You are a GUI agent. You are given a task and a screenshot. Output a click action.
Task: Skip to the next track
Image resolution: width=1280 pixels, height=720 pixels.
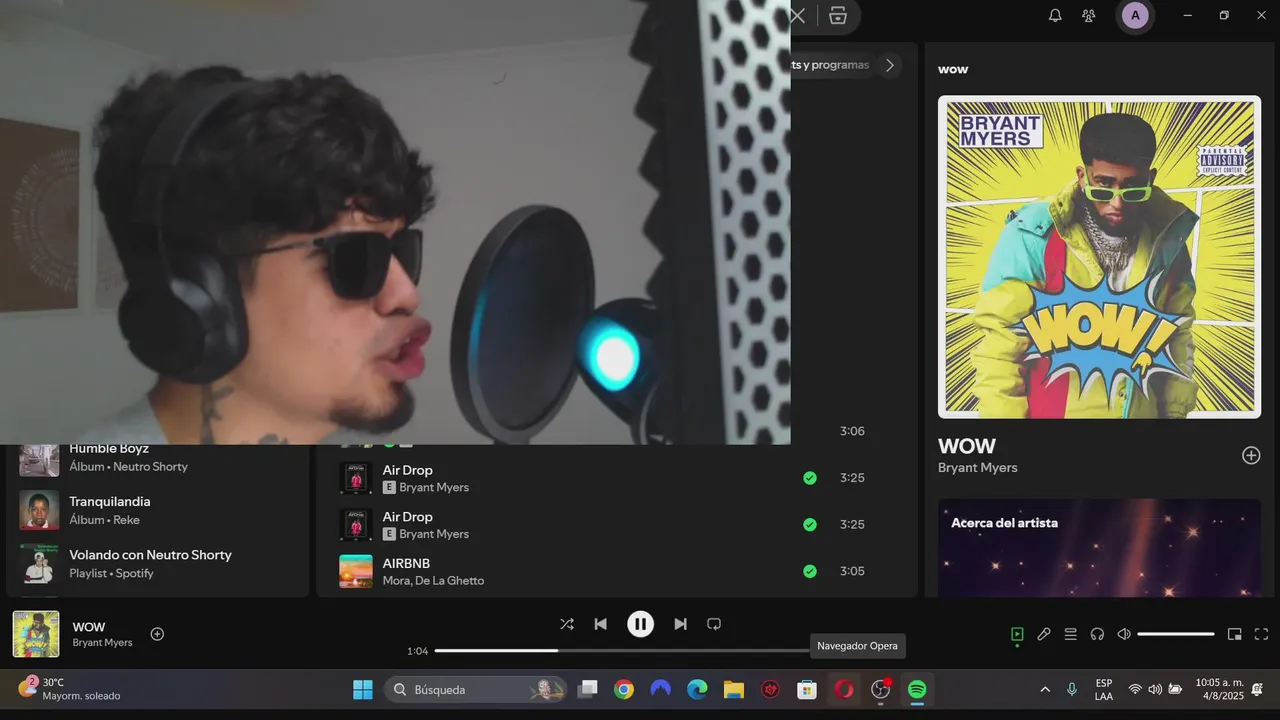pyautogui.click(x=680, y=624)
